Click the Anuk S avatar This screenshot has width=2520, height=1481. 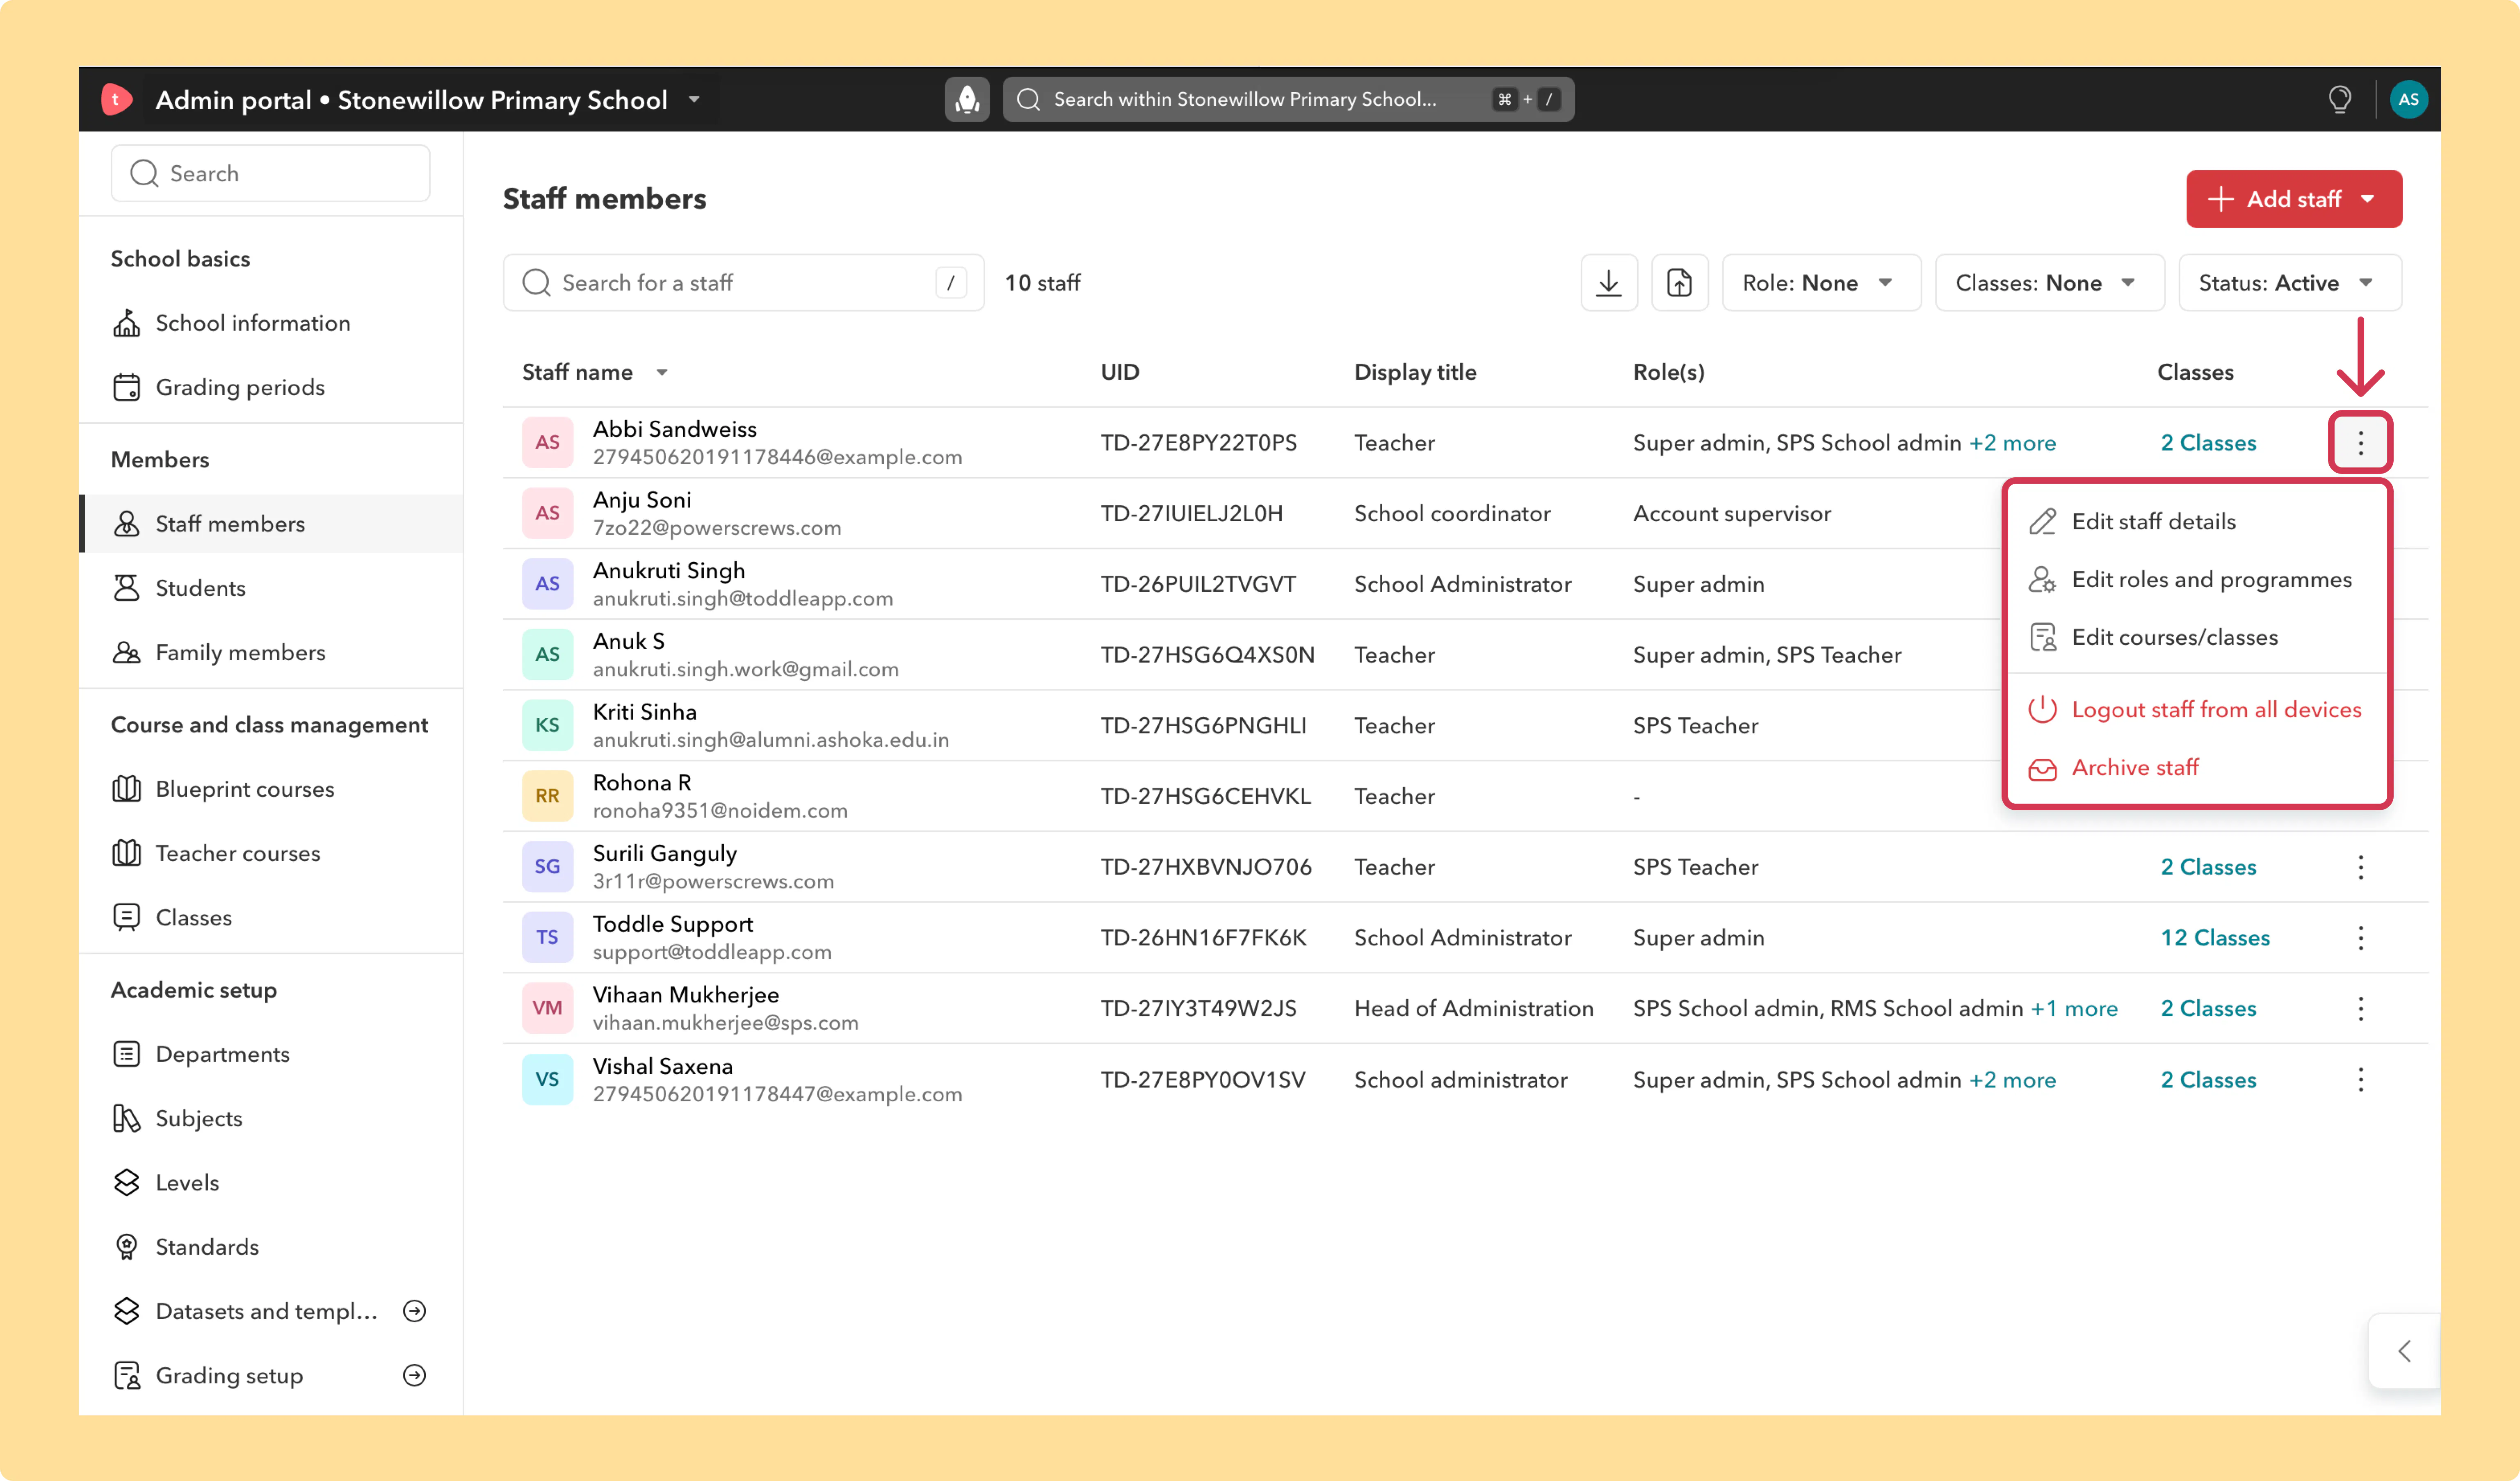click(x=547, y=655)
